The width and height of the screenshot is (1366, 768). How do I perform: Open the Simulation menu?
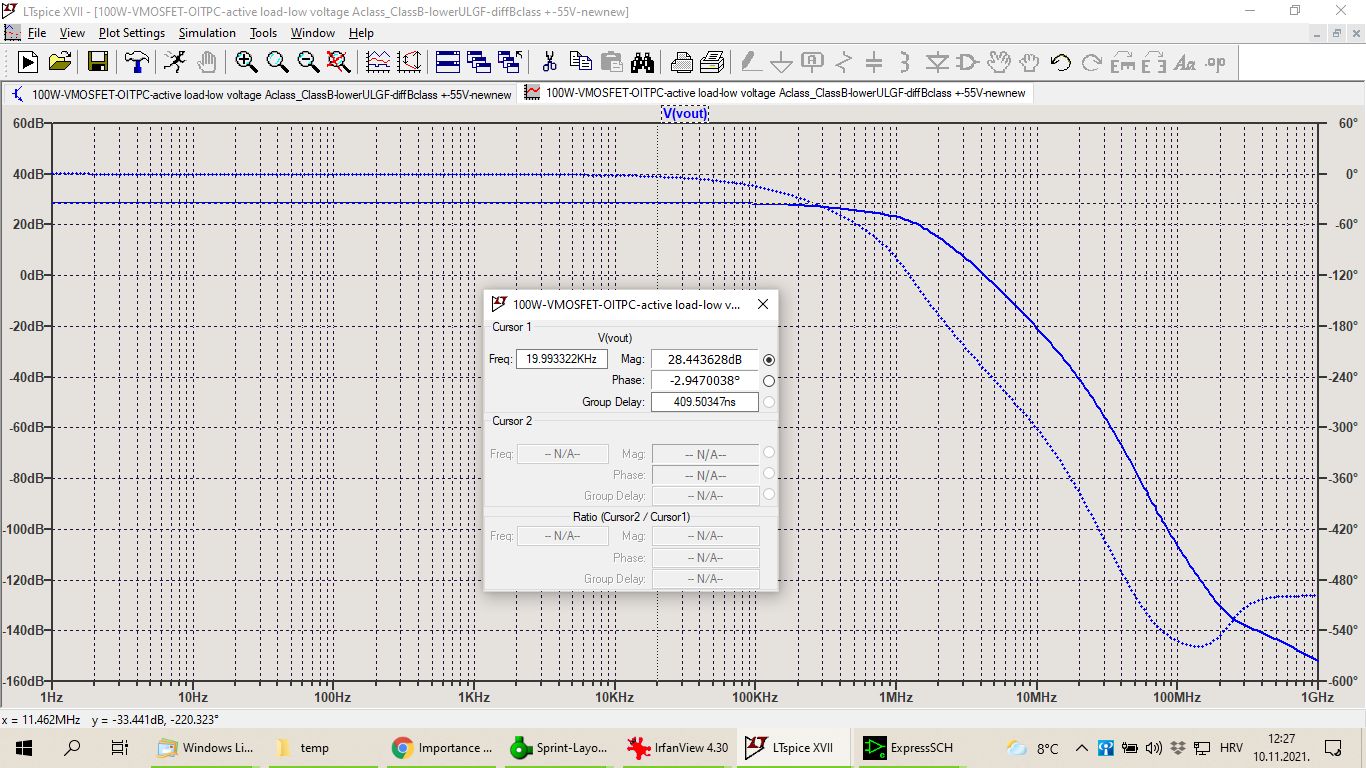click(x=207, y=33)
